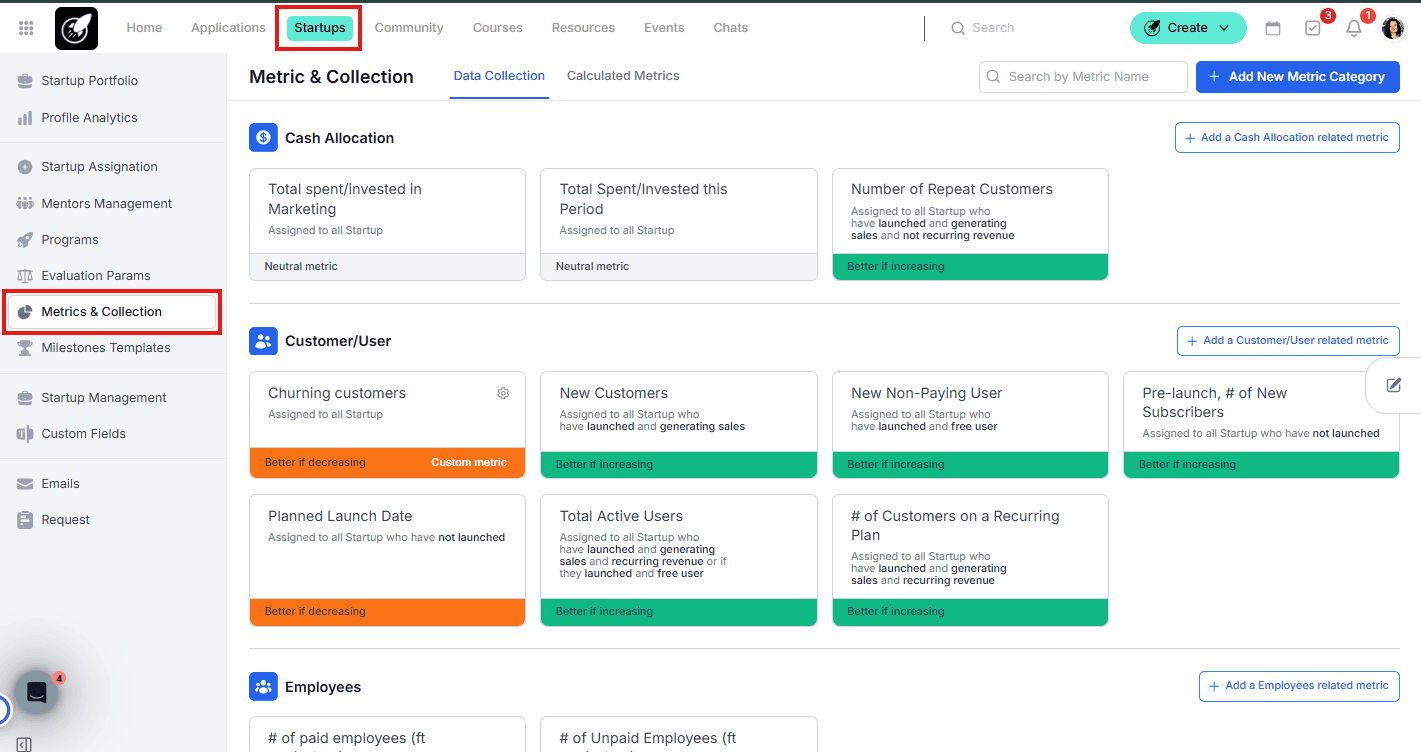Collapse the left sidebar panel
The image size is (1421, 752).
pyautogui.click(x=24, y=744)
